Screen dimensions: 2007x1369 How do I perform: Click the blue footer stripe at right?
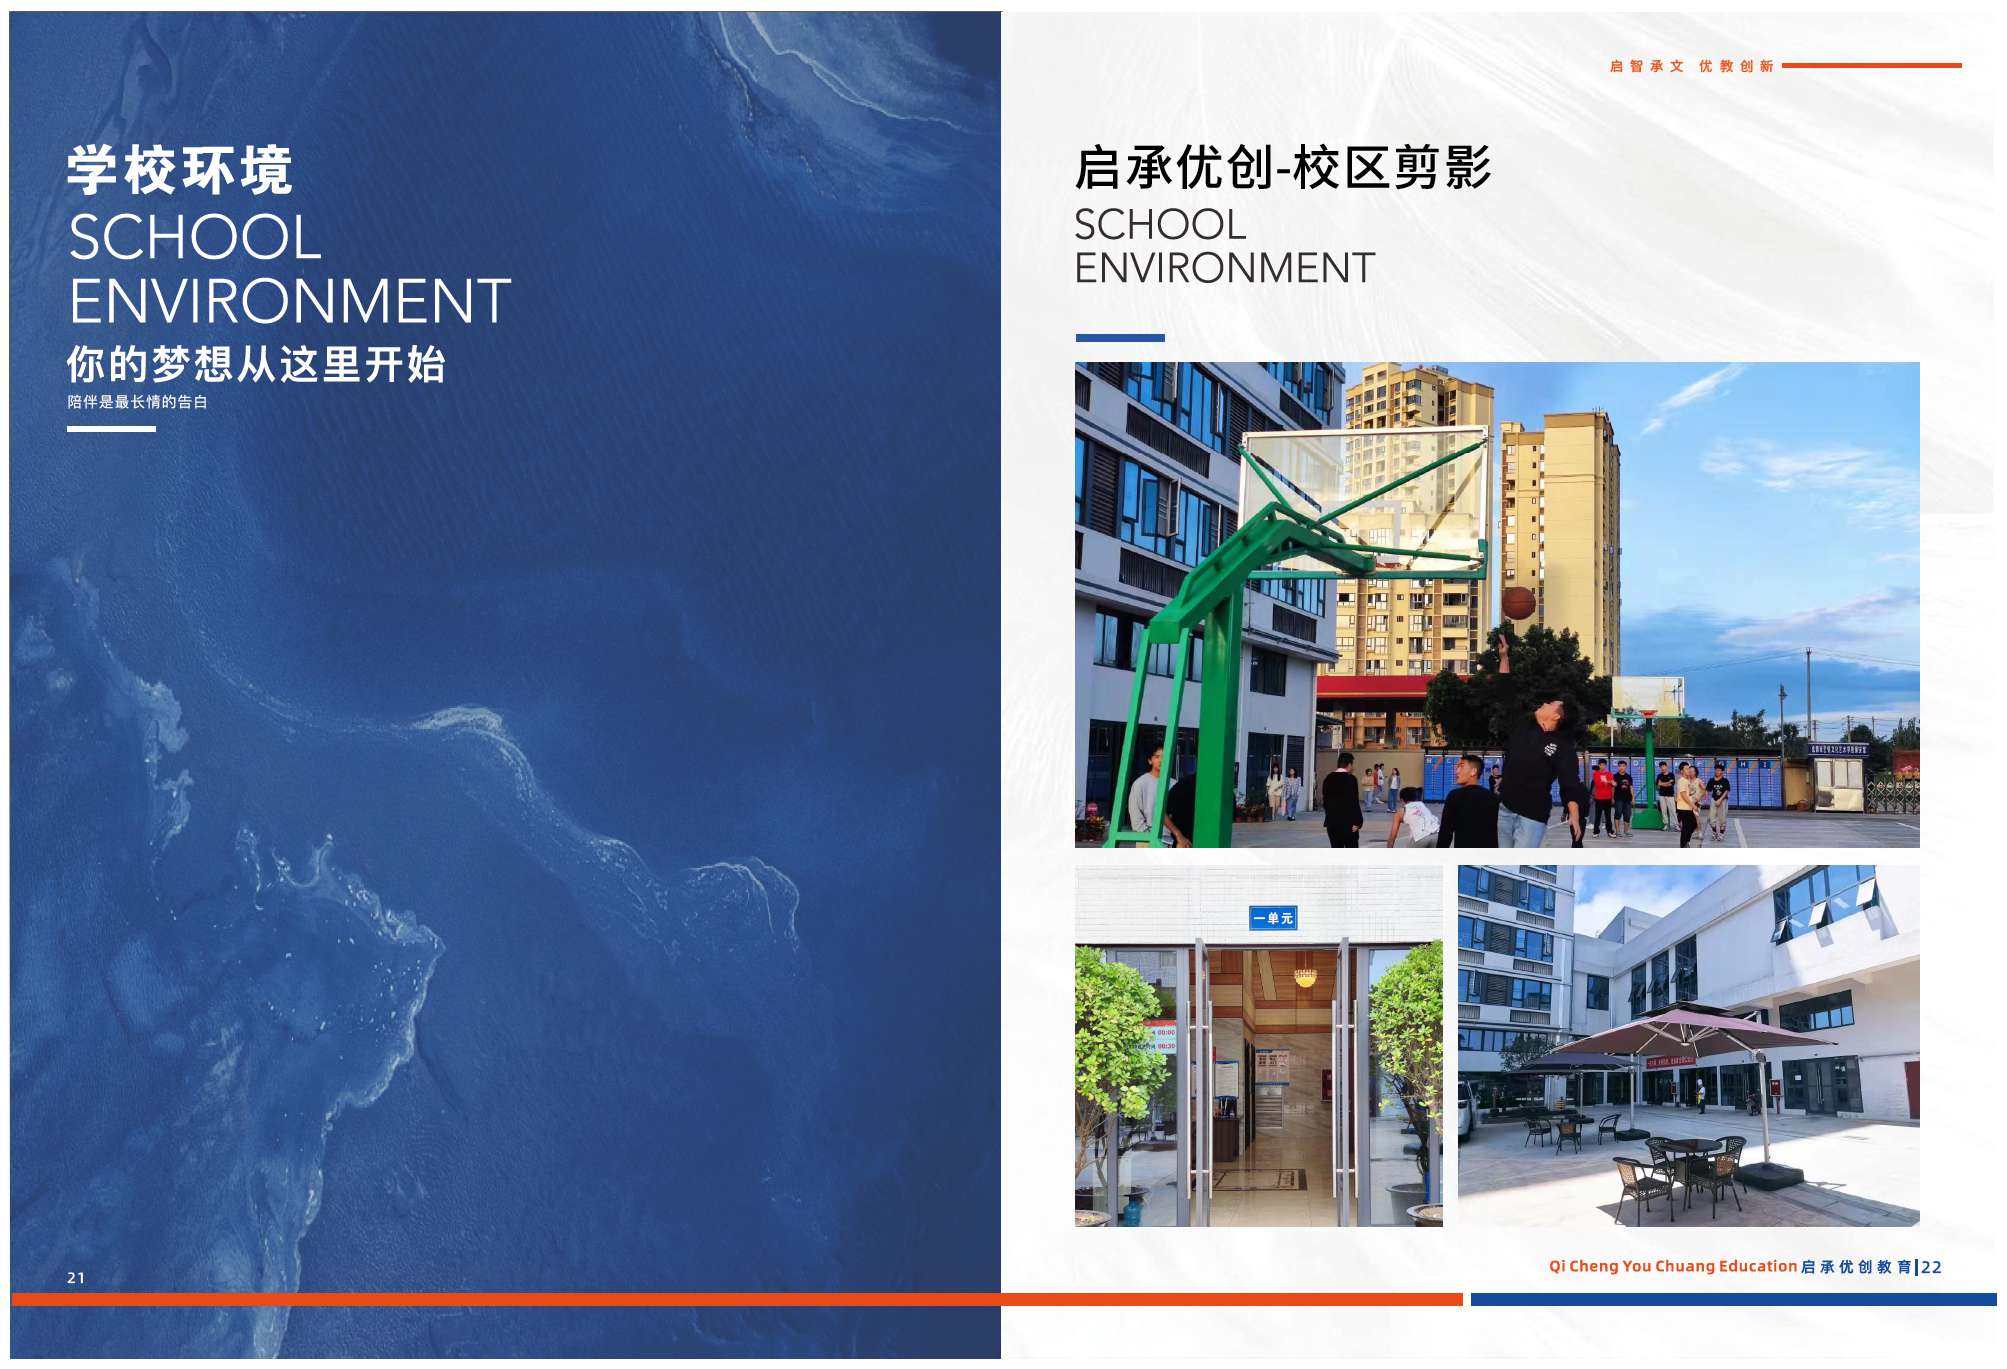point(1732,1299)
